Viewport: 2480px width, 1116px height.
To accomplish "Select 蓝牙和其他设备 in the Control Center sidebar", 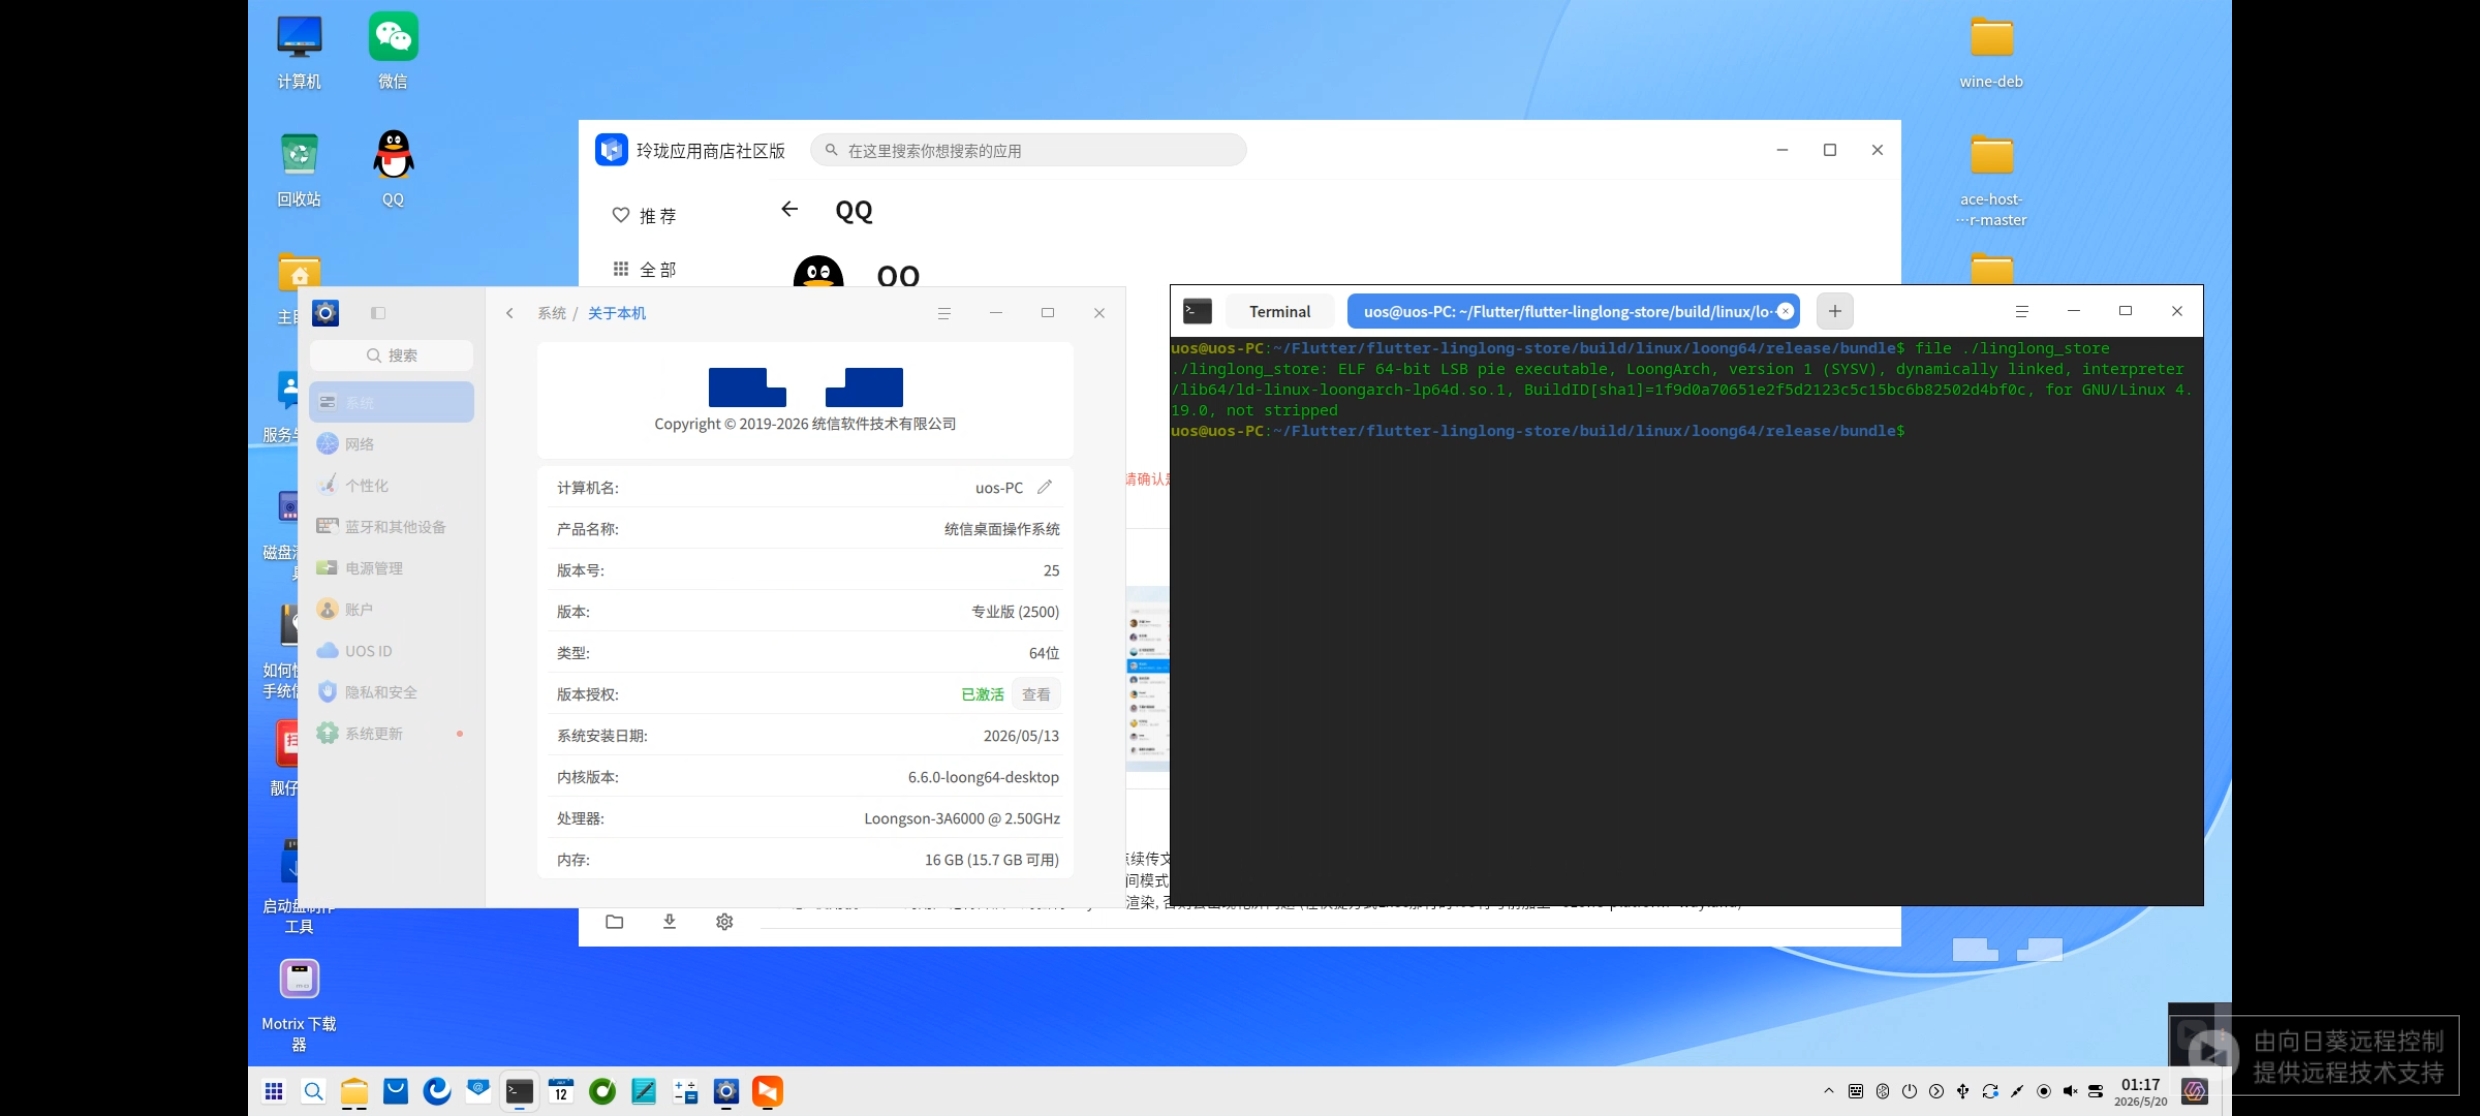I will [x=392, y=526].
